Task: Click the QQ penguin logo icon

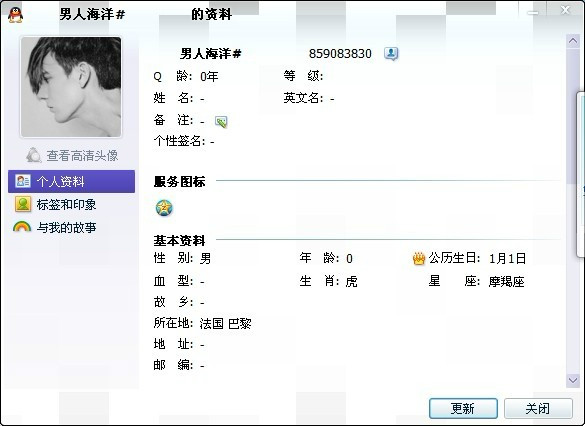Action: pos(15,15)
